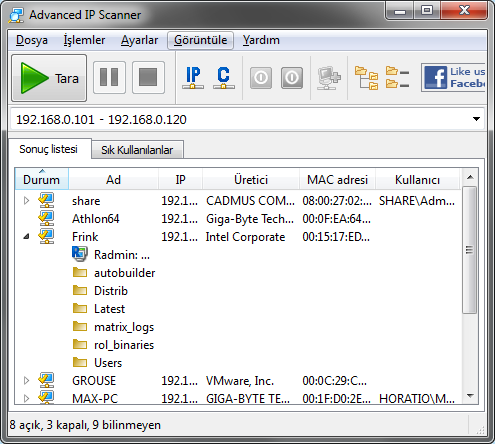Select the autobuilder shared folder
Viewport: 495px width, 444px height.
(x=114, y=273)
